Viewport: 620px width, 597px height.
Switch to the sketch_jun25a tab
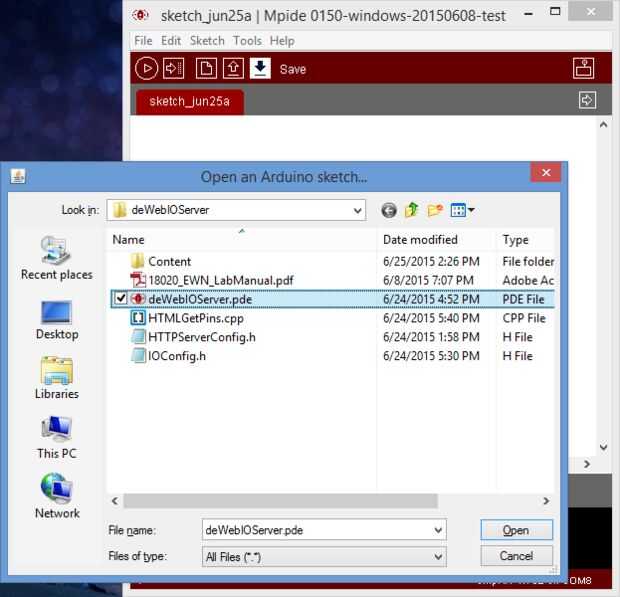click(x=189, y=102)
